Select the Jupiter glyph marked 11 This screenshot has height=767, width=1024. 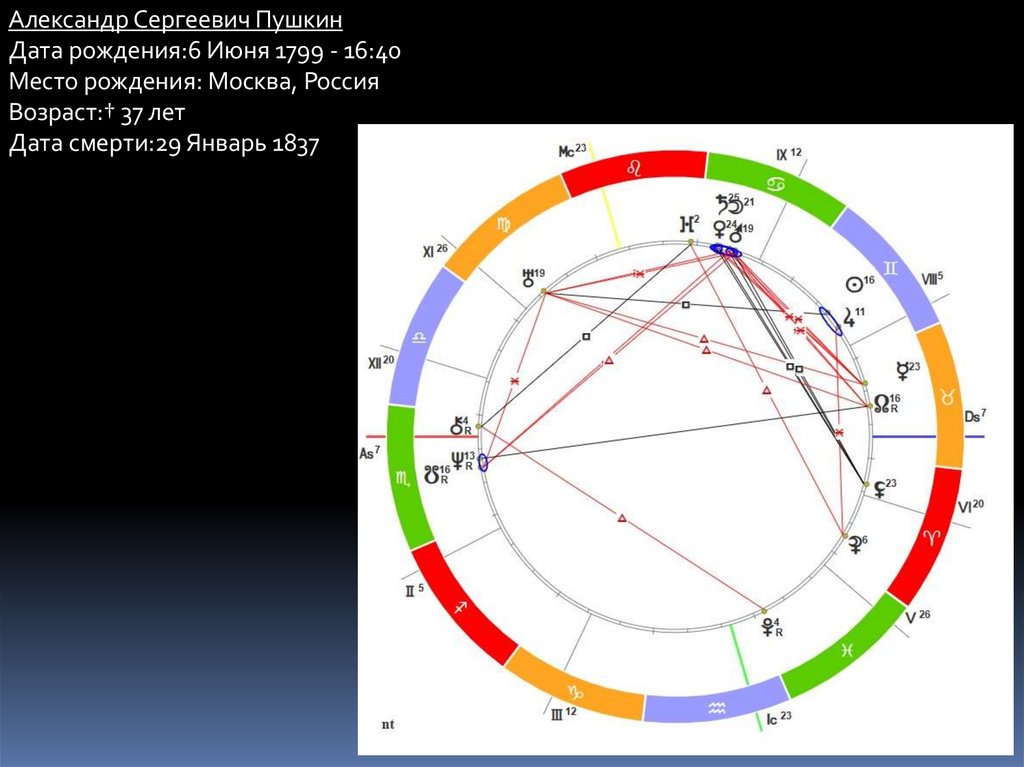[848, 318]
